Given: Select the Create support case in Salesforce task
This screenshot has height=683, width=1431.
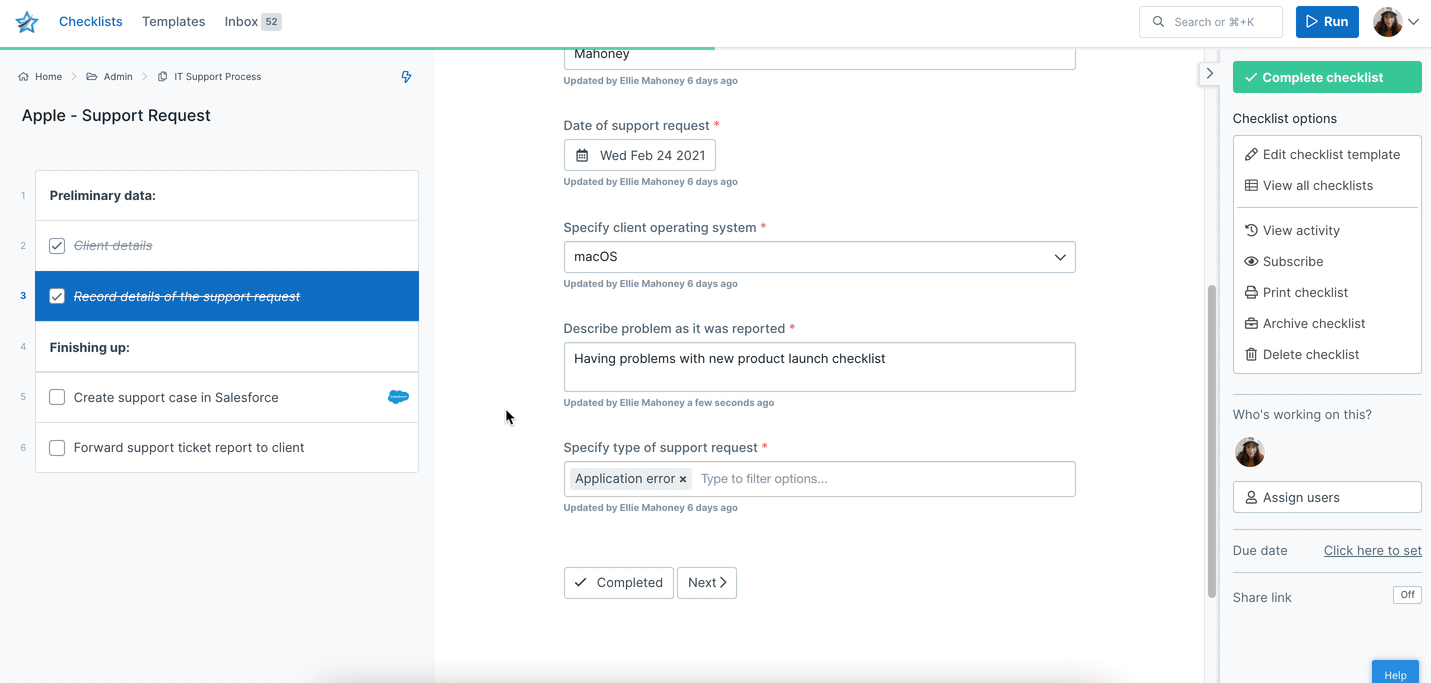Looking at the screenshot, I should [227, 397].
